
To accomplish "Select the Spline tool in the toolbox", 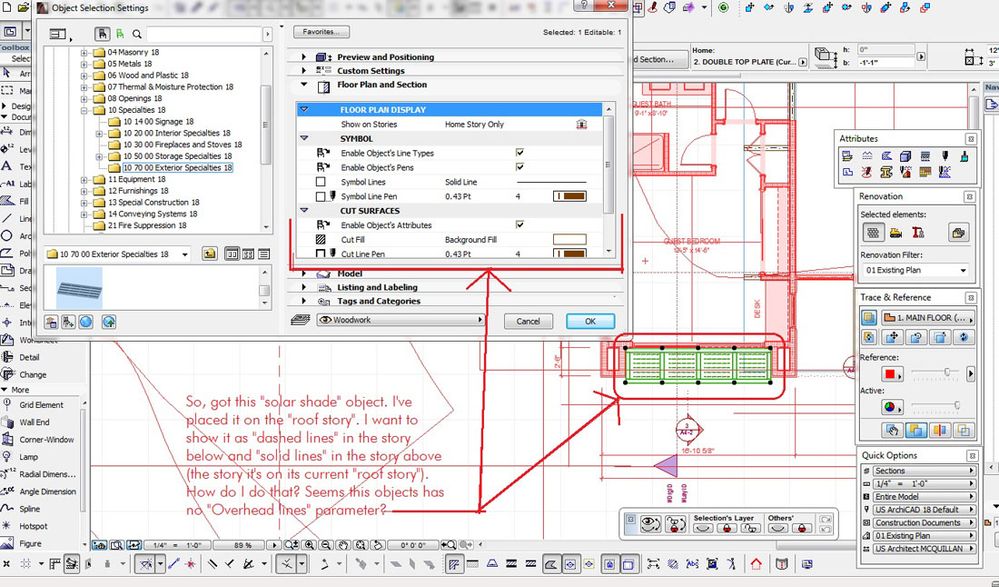I will coord(32,508).
